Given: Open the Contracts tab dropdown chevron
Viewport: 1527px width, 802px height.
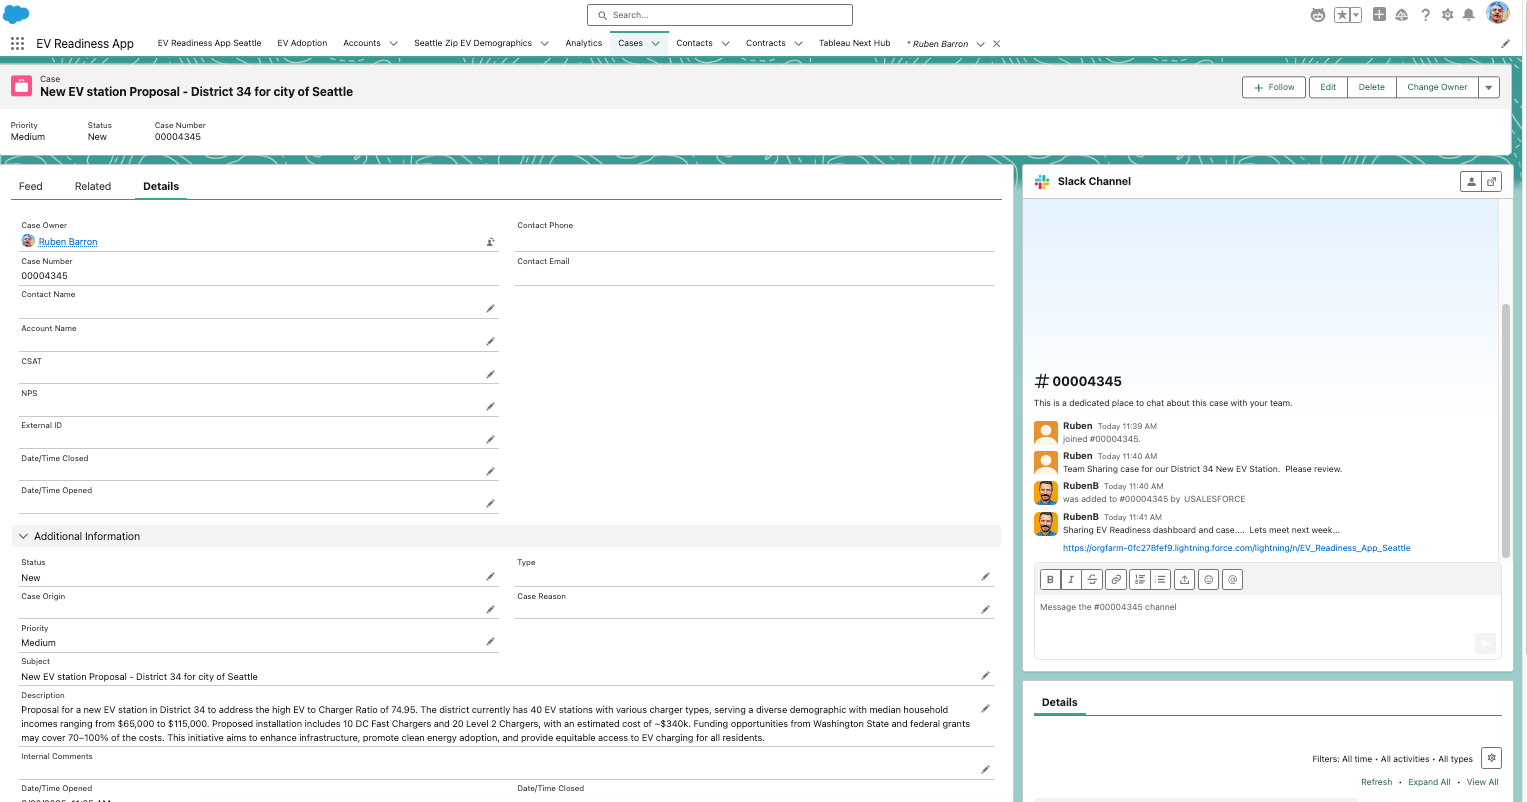Looking at the screenshot, I should click(798, 44).
